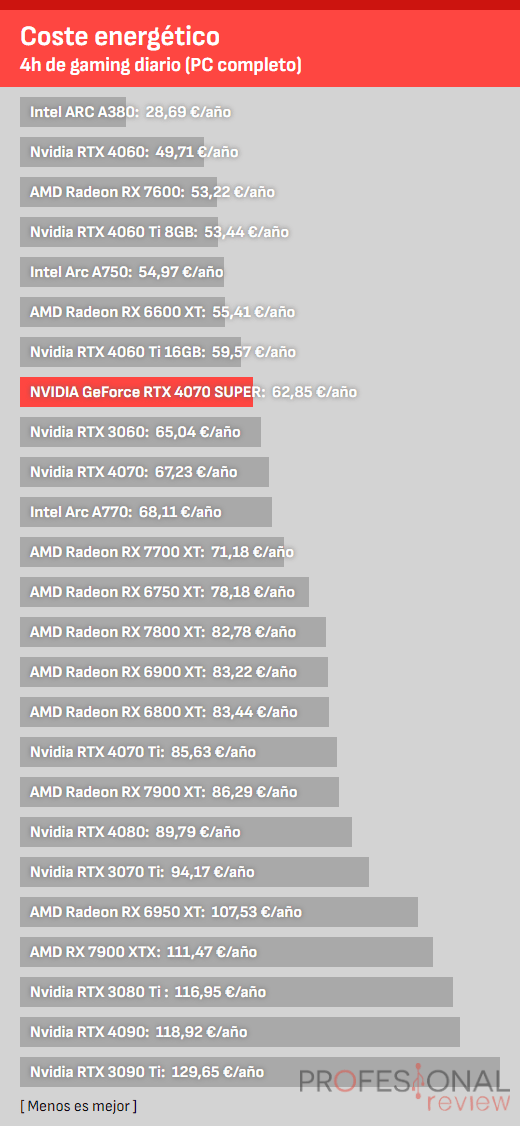
Task: Click the Intel Arc A750 bar
Action: (122, 272)
